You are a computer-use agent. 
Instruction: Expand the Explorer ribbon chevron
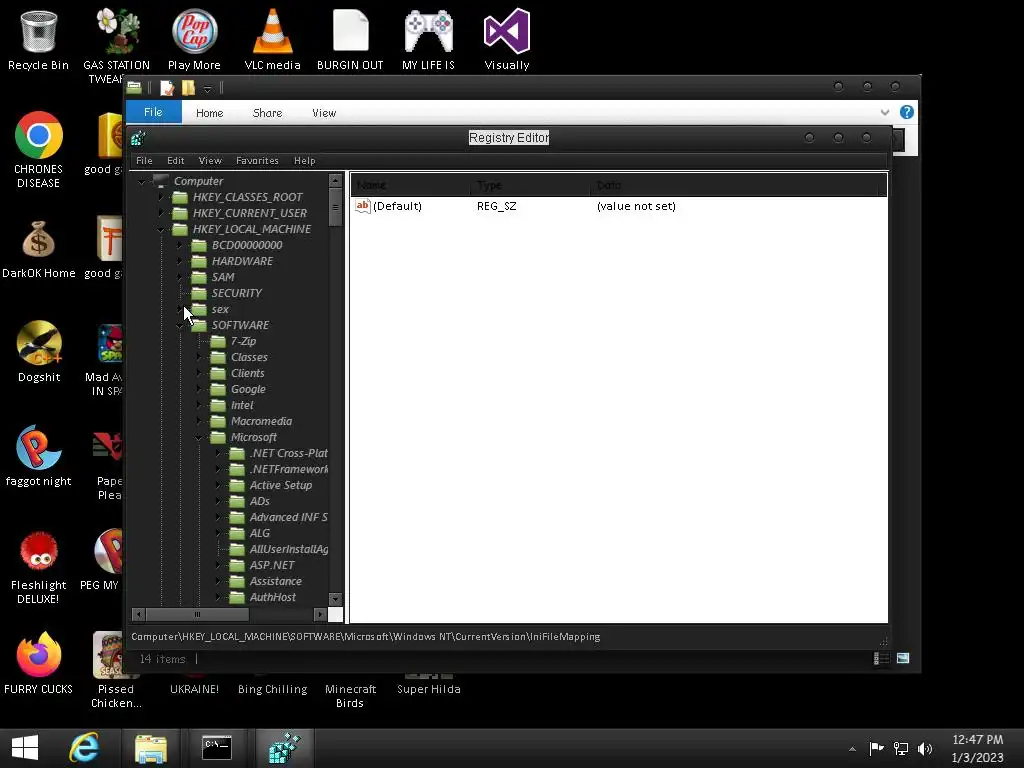(885, 112)
